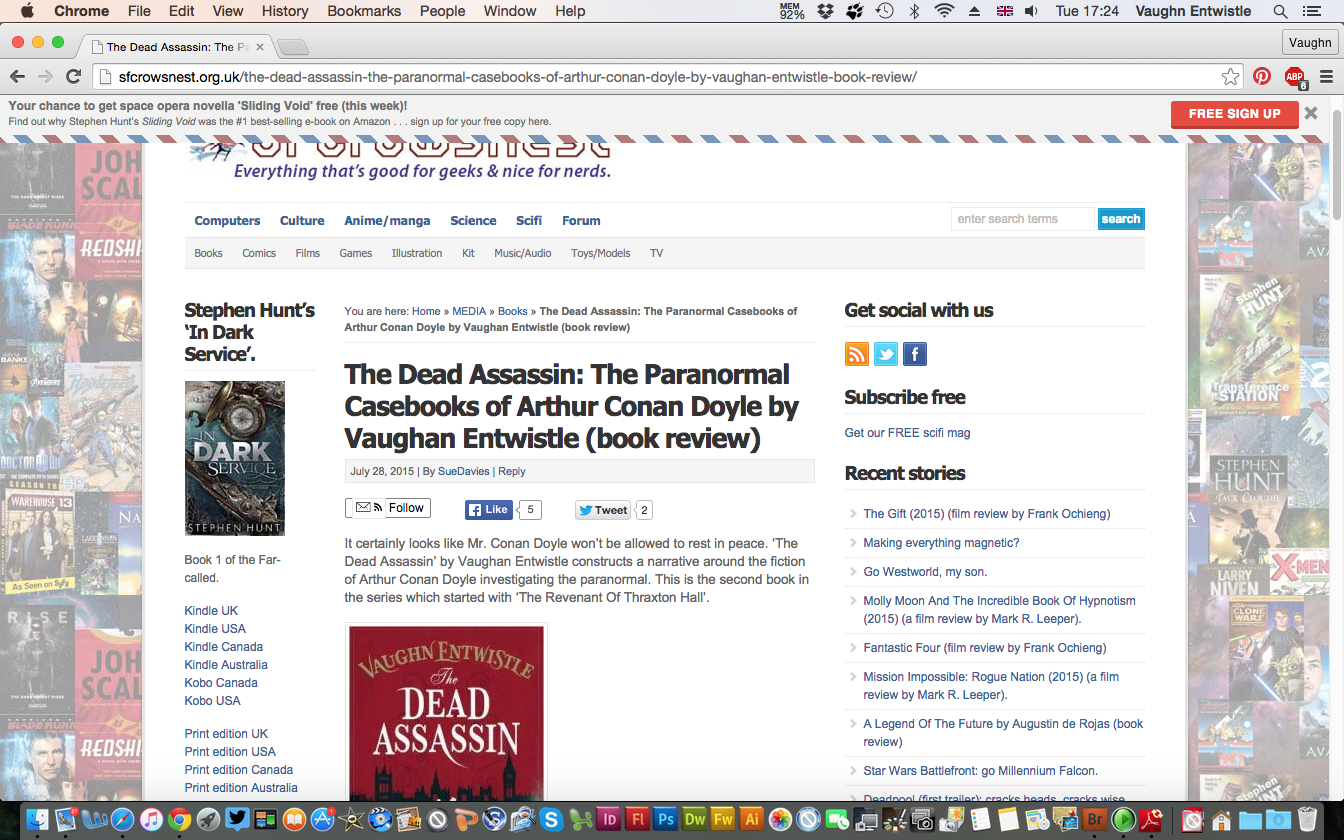This screenshot has width=1344, height=840.
Task: Open the Forum navigation item
Action: tap(581, 221)
